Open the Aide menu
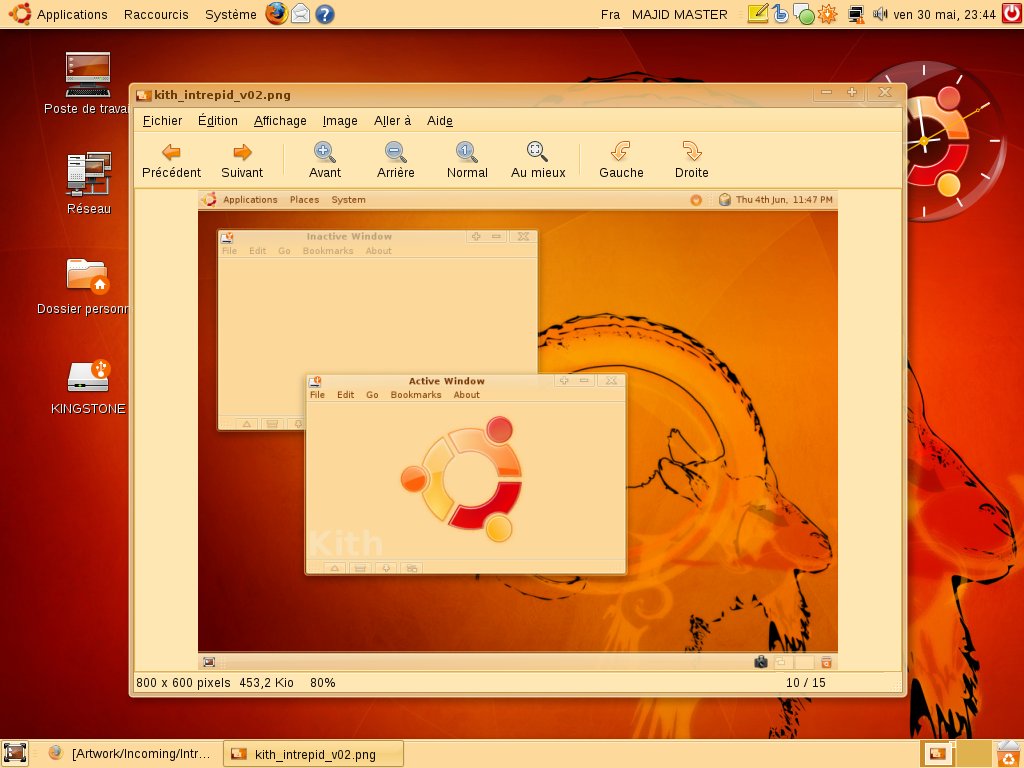 (x=440, y=121)
